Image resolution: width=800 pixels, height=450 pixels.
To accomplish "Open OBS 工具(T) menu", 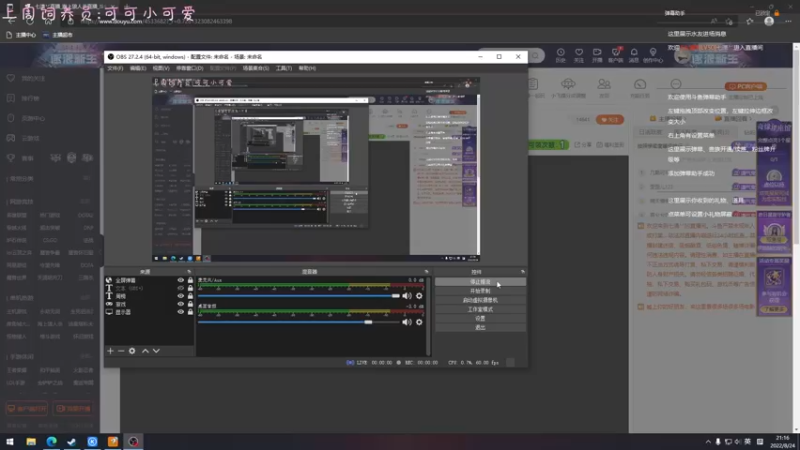I will click(x=284, y=68).
